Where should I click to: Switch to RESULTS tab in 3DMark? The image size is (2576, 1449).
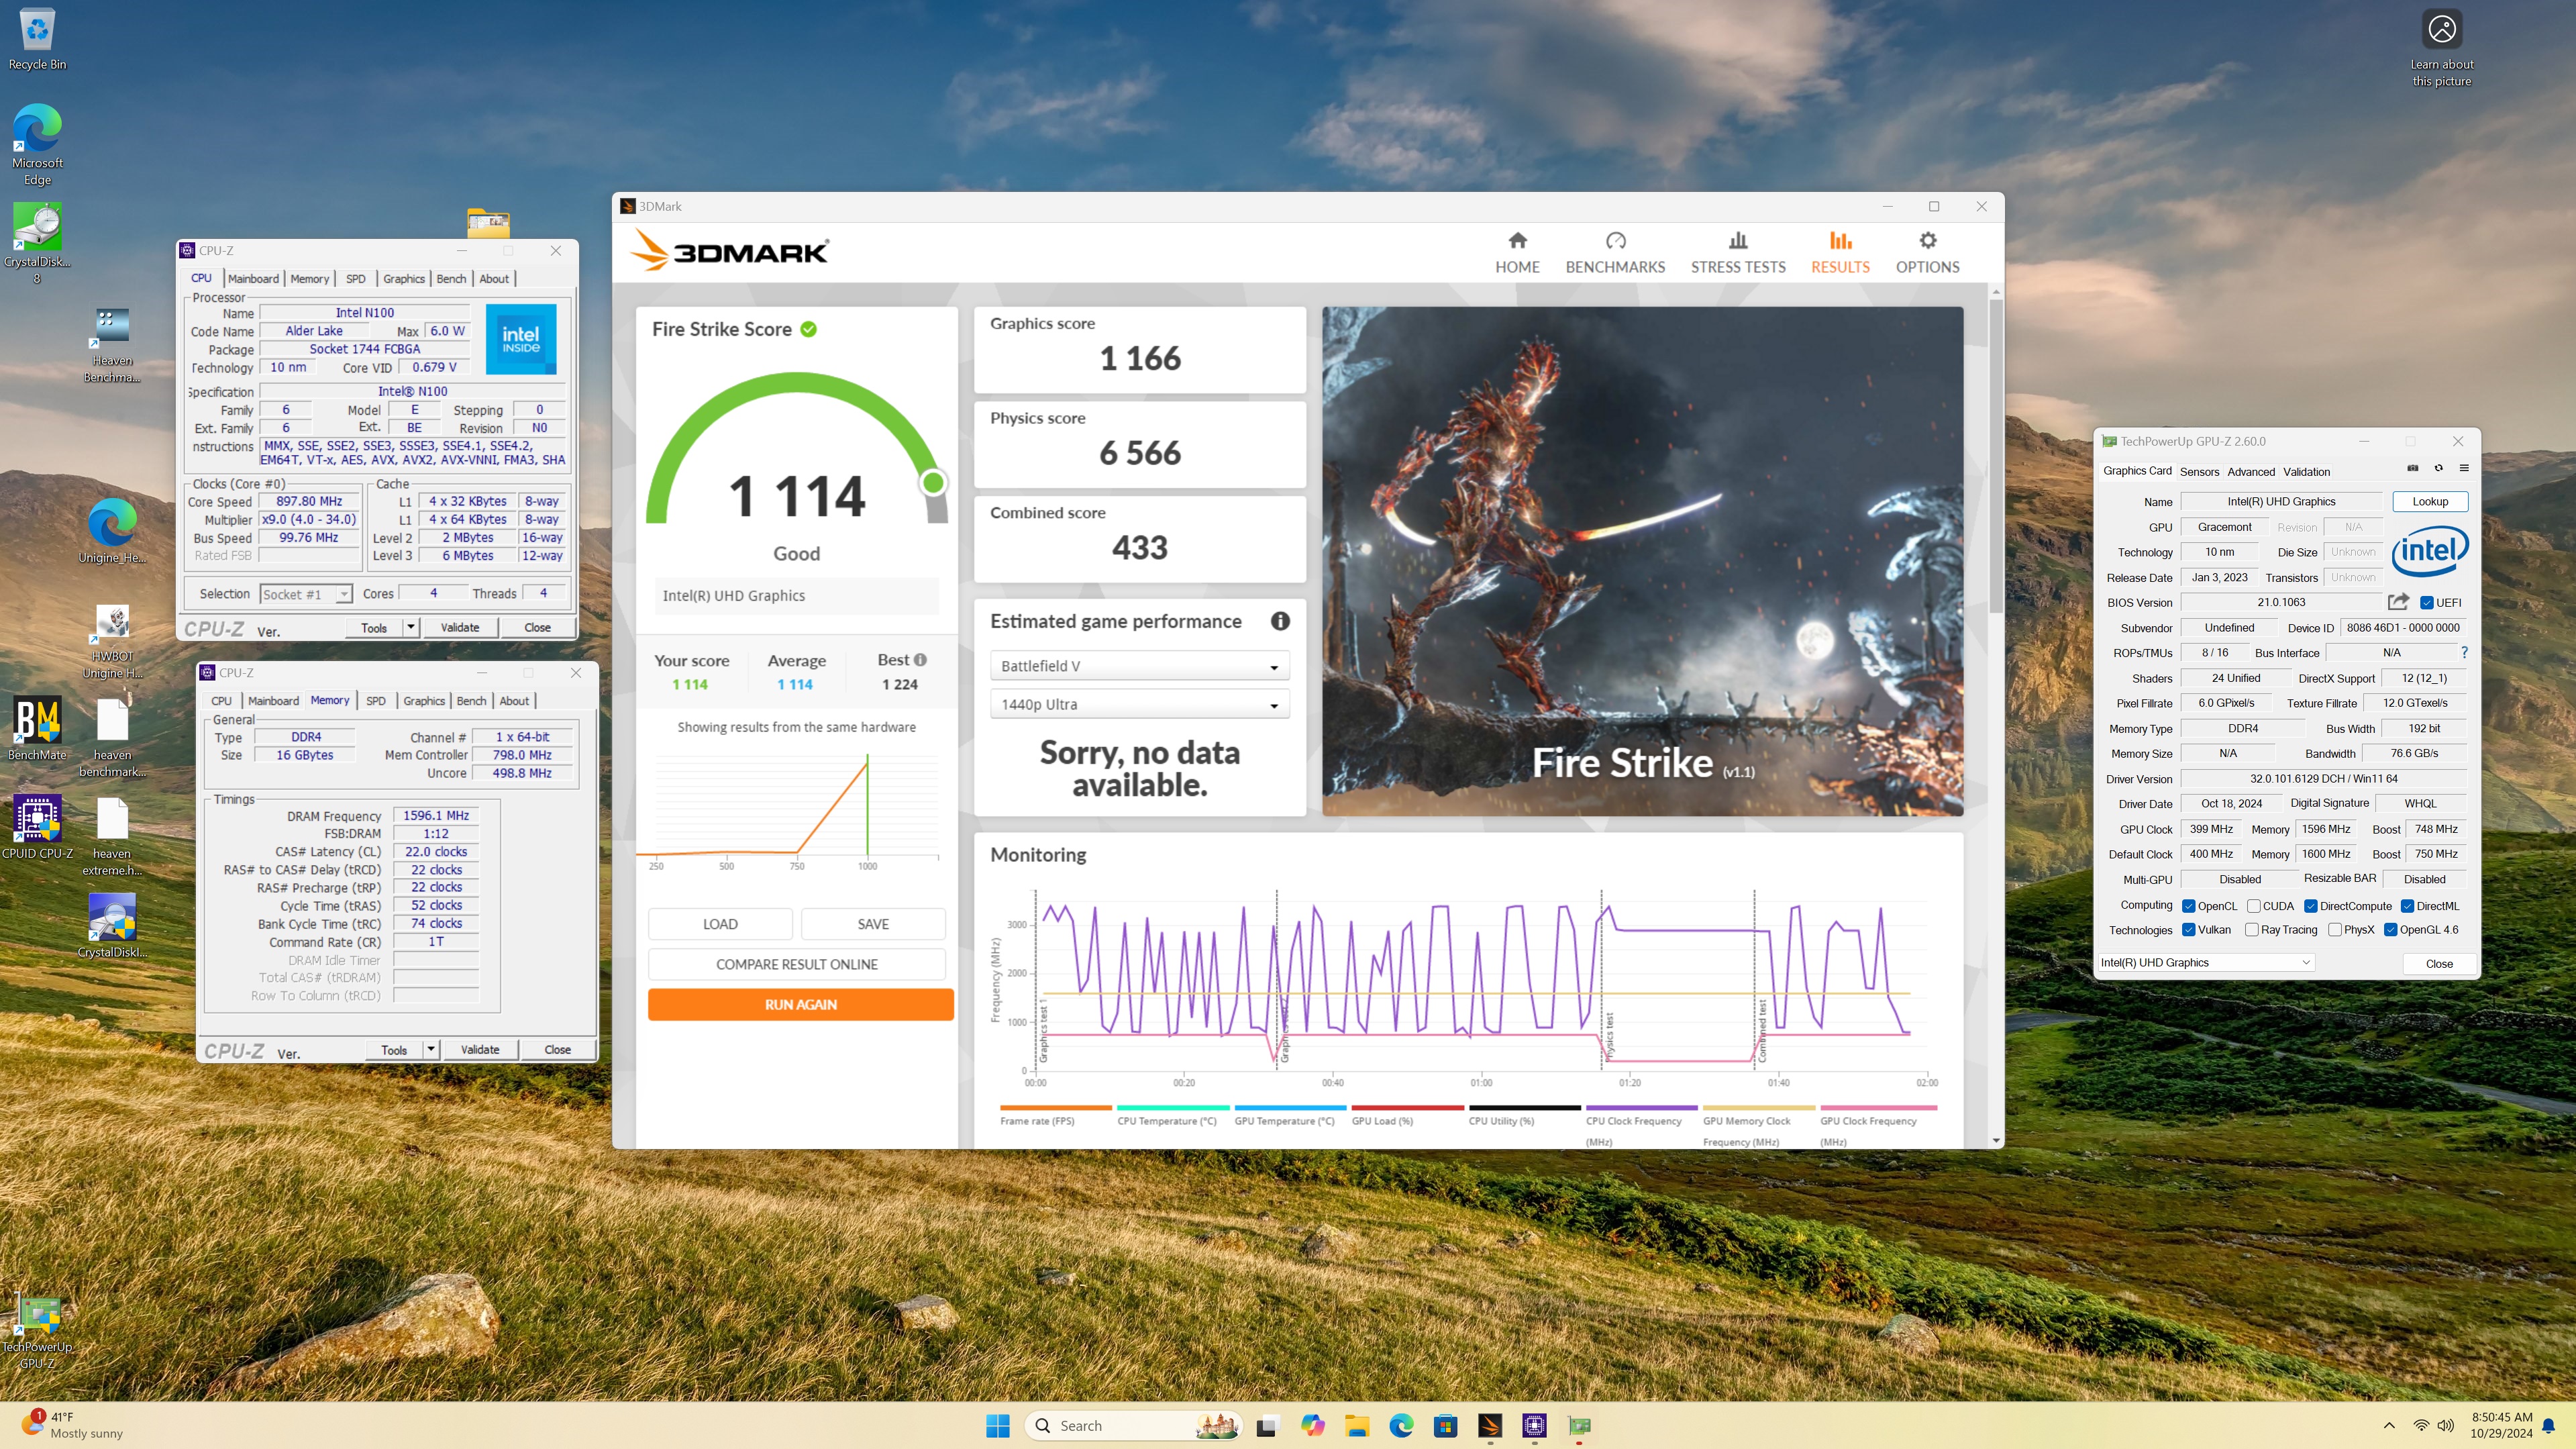coord(1840,252)
